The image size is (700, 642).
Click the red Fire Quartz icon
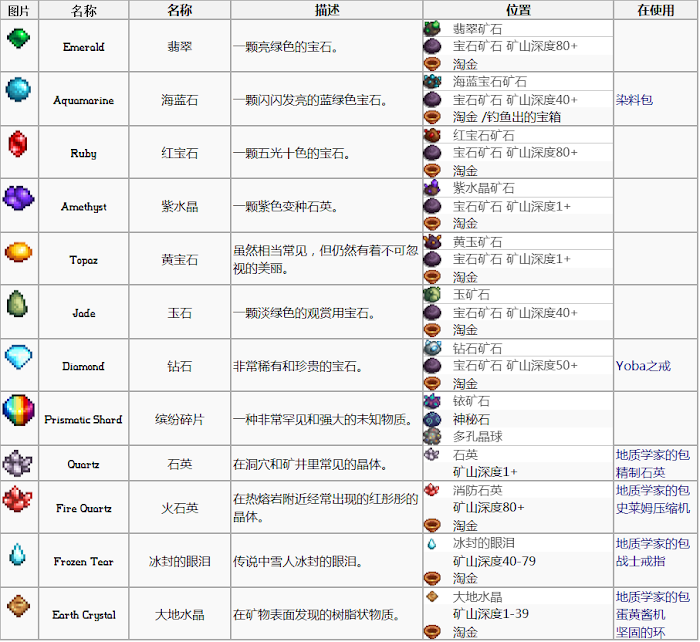pyautogui.click(x=17, y=499)
